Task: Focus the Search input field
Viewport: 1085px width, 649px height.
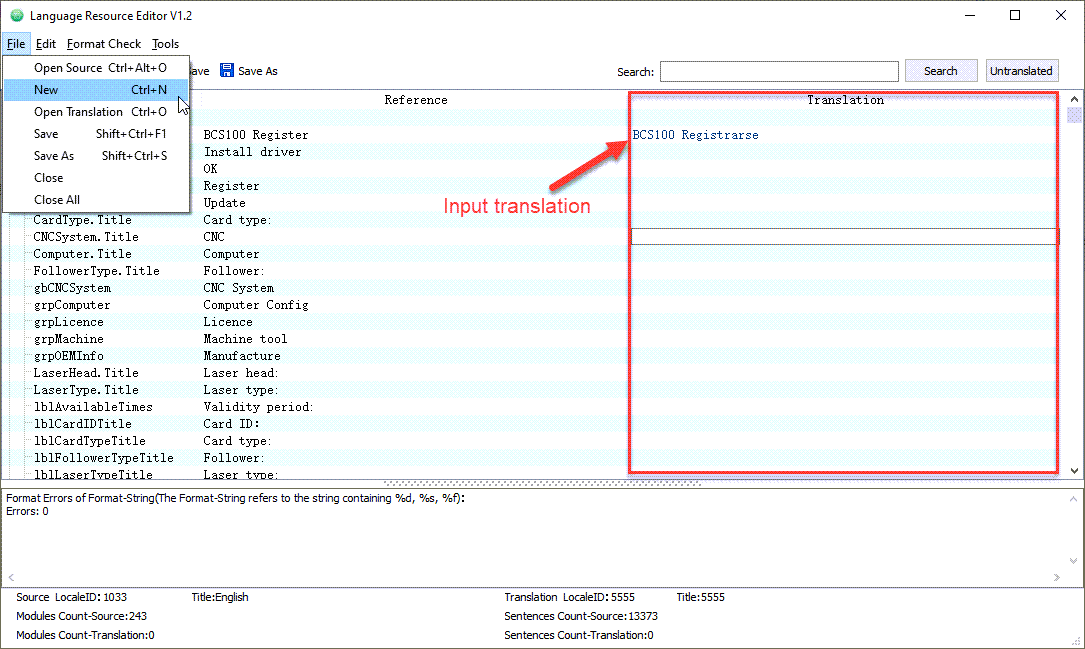Action: (x=779, y=71)
